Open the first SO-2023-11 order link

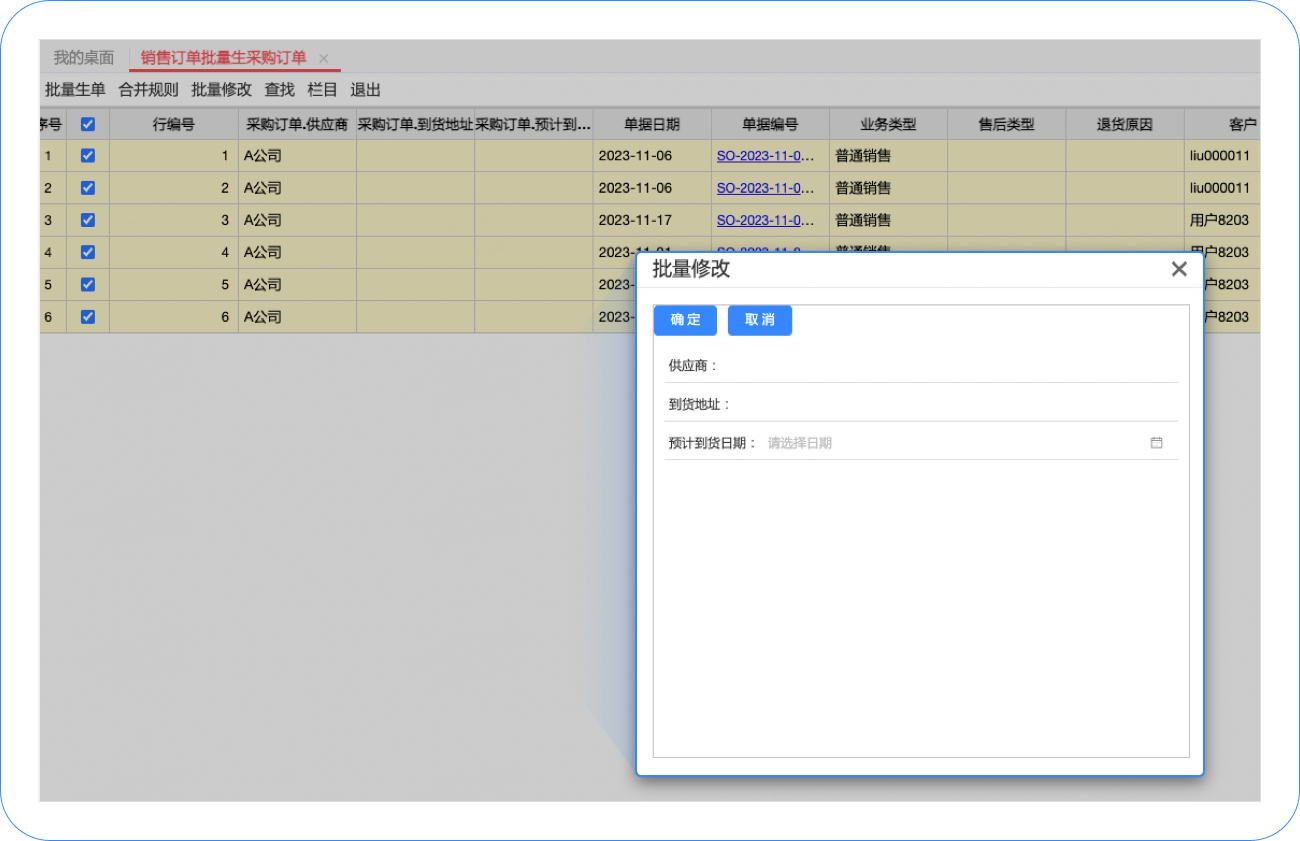(x=766, y=156)
